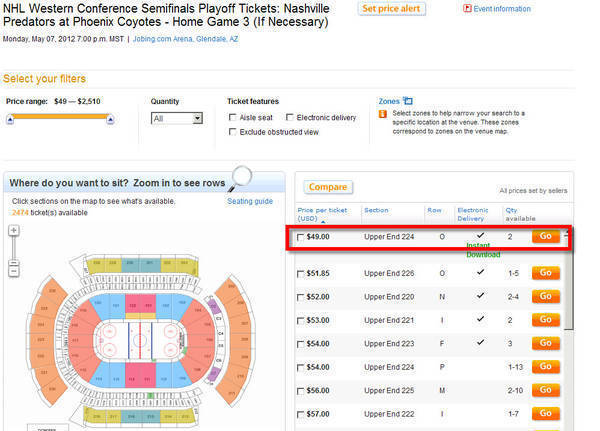Check the Electronic delivery option

290,117
